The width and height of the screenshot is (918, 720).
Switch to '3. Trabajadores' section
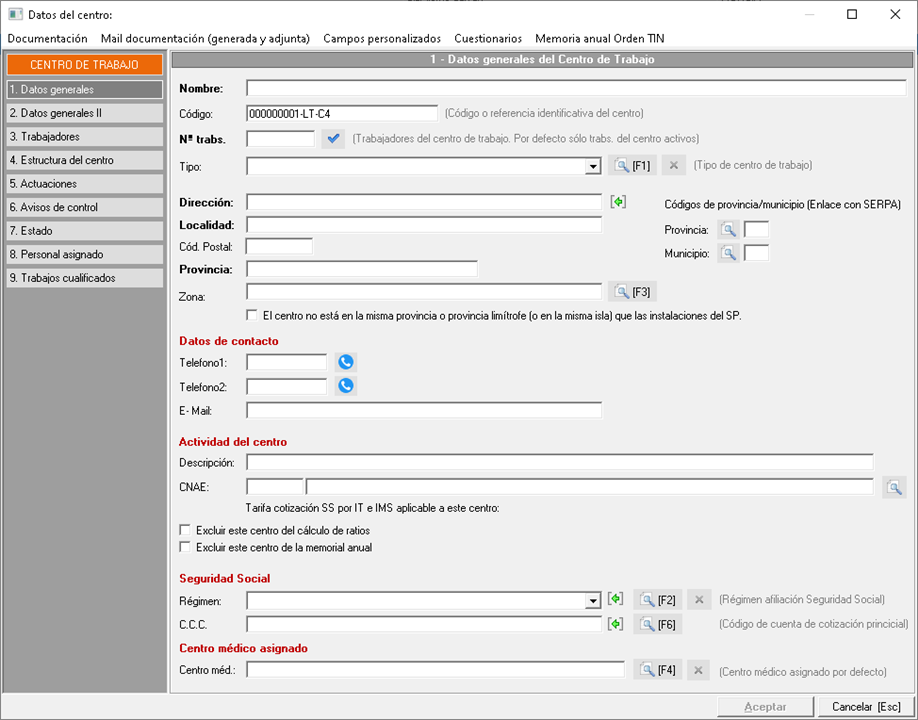tap(84, 136)
